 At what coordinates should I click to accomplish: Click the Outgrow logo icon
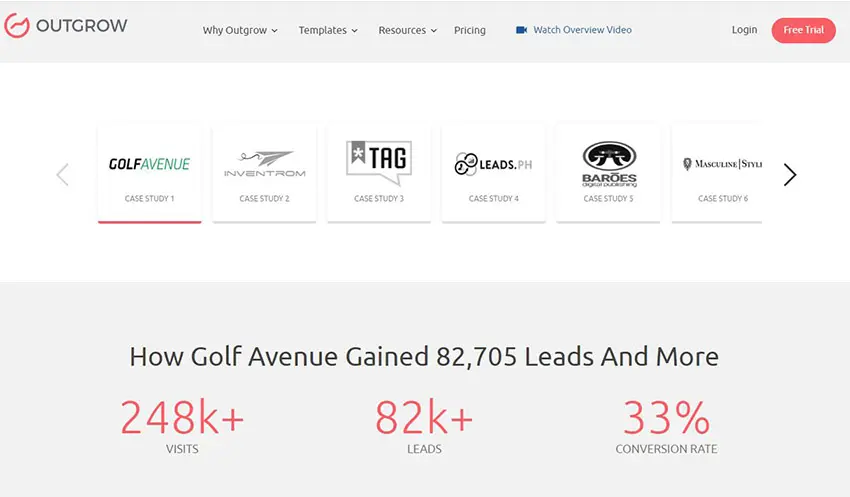coord(16,25)
